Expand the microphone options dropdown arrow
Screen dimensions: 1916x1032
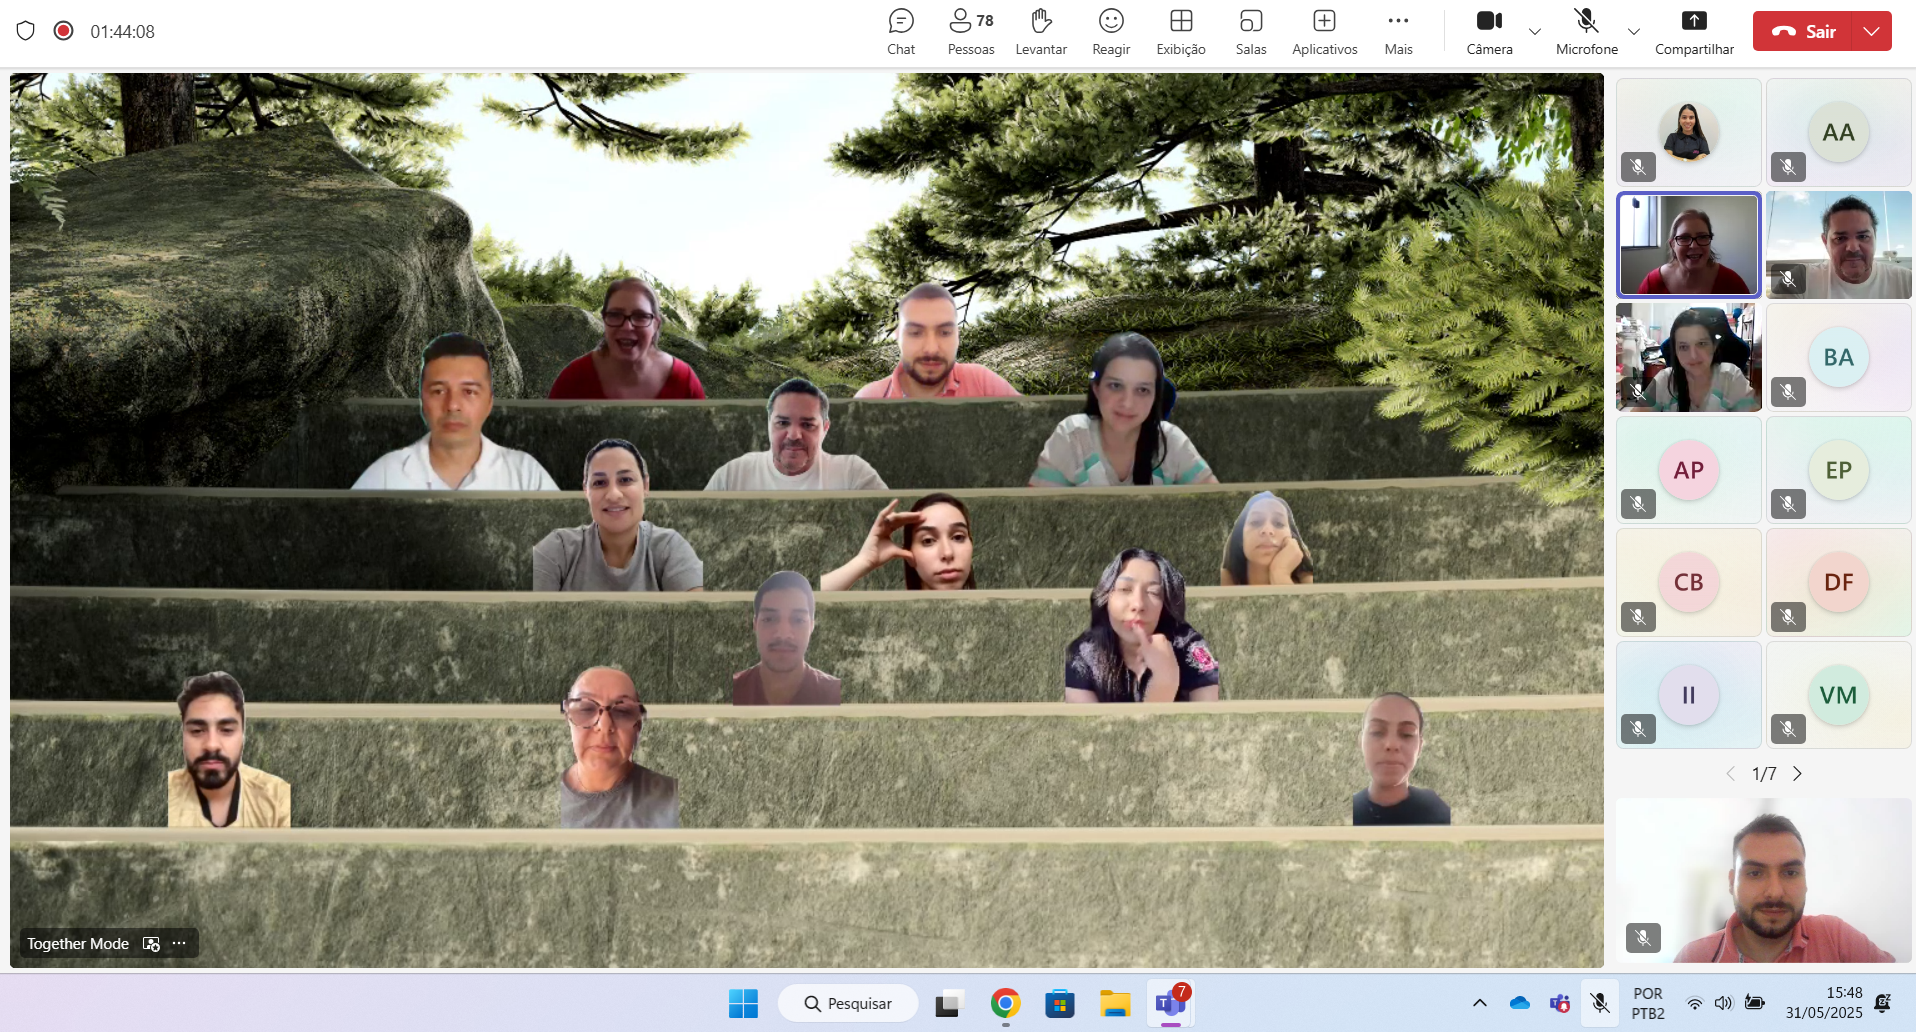tap(1634, 32)
